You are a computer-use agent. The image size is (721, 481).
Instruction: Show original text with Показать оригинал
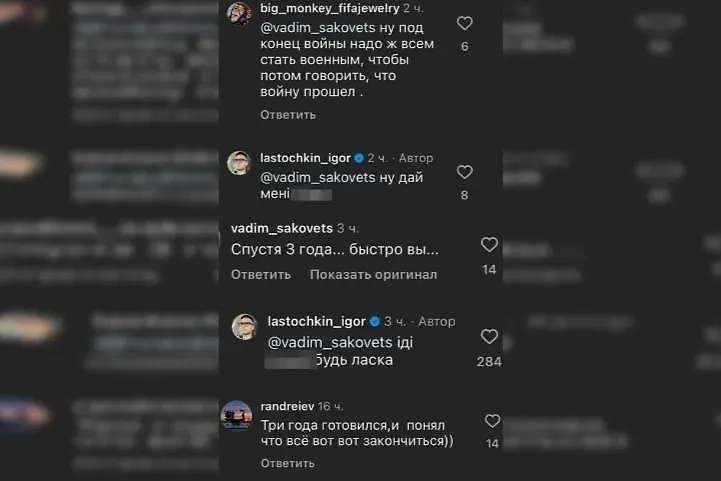coord(373,275)
